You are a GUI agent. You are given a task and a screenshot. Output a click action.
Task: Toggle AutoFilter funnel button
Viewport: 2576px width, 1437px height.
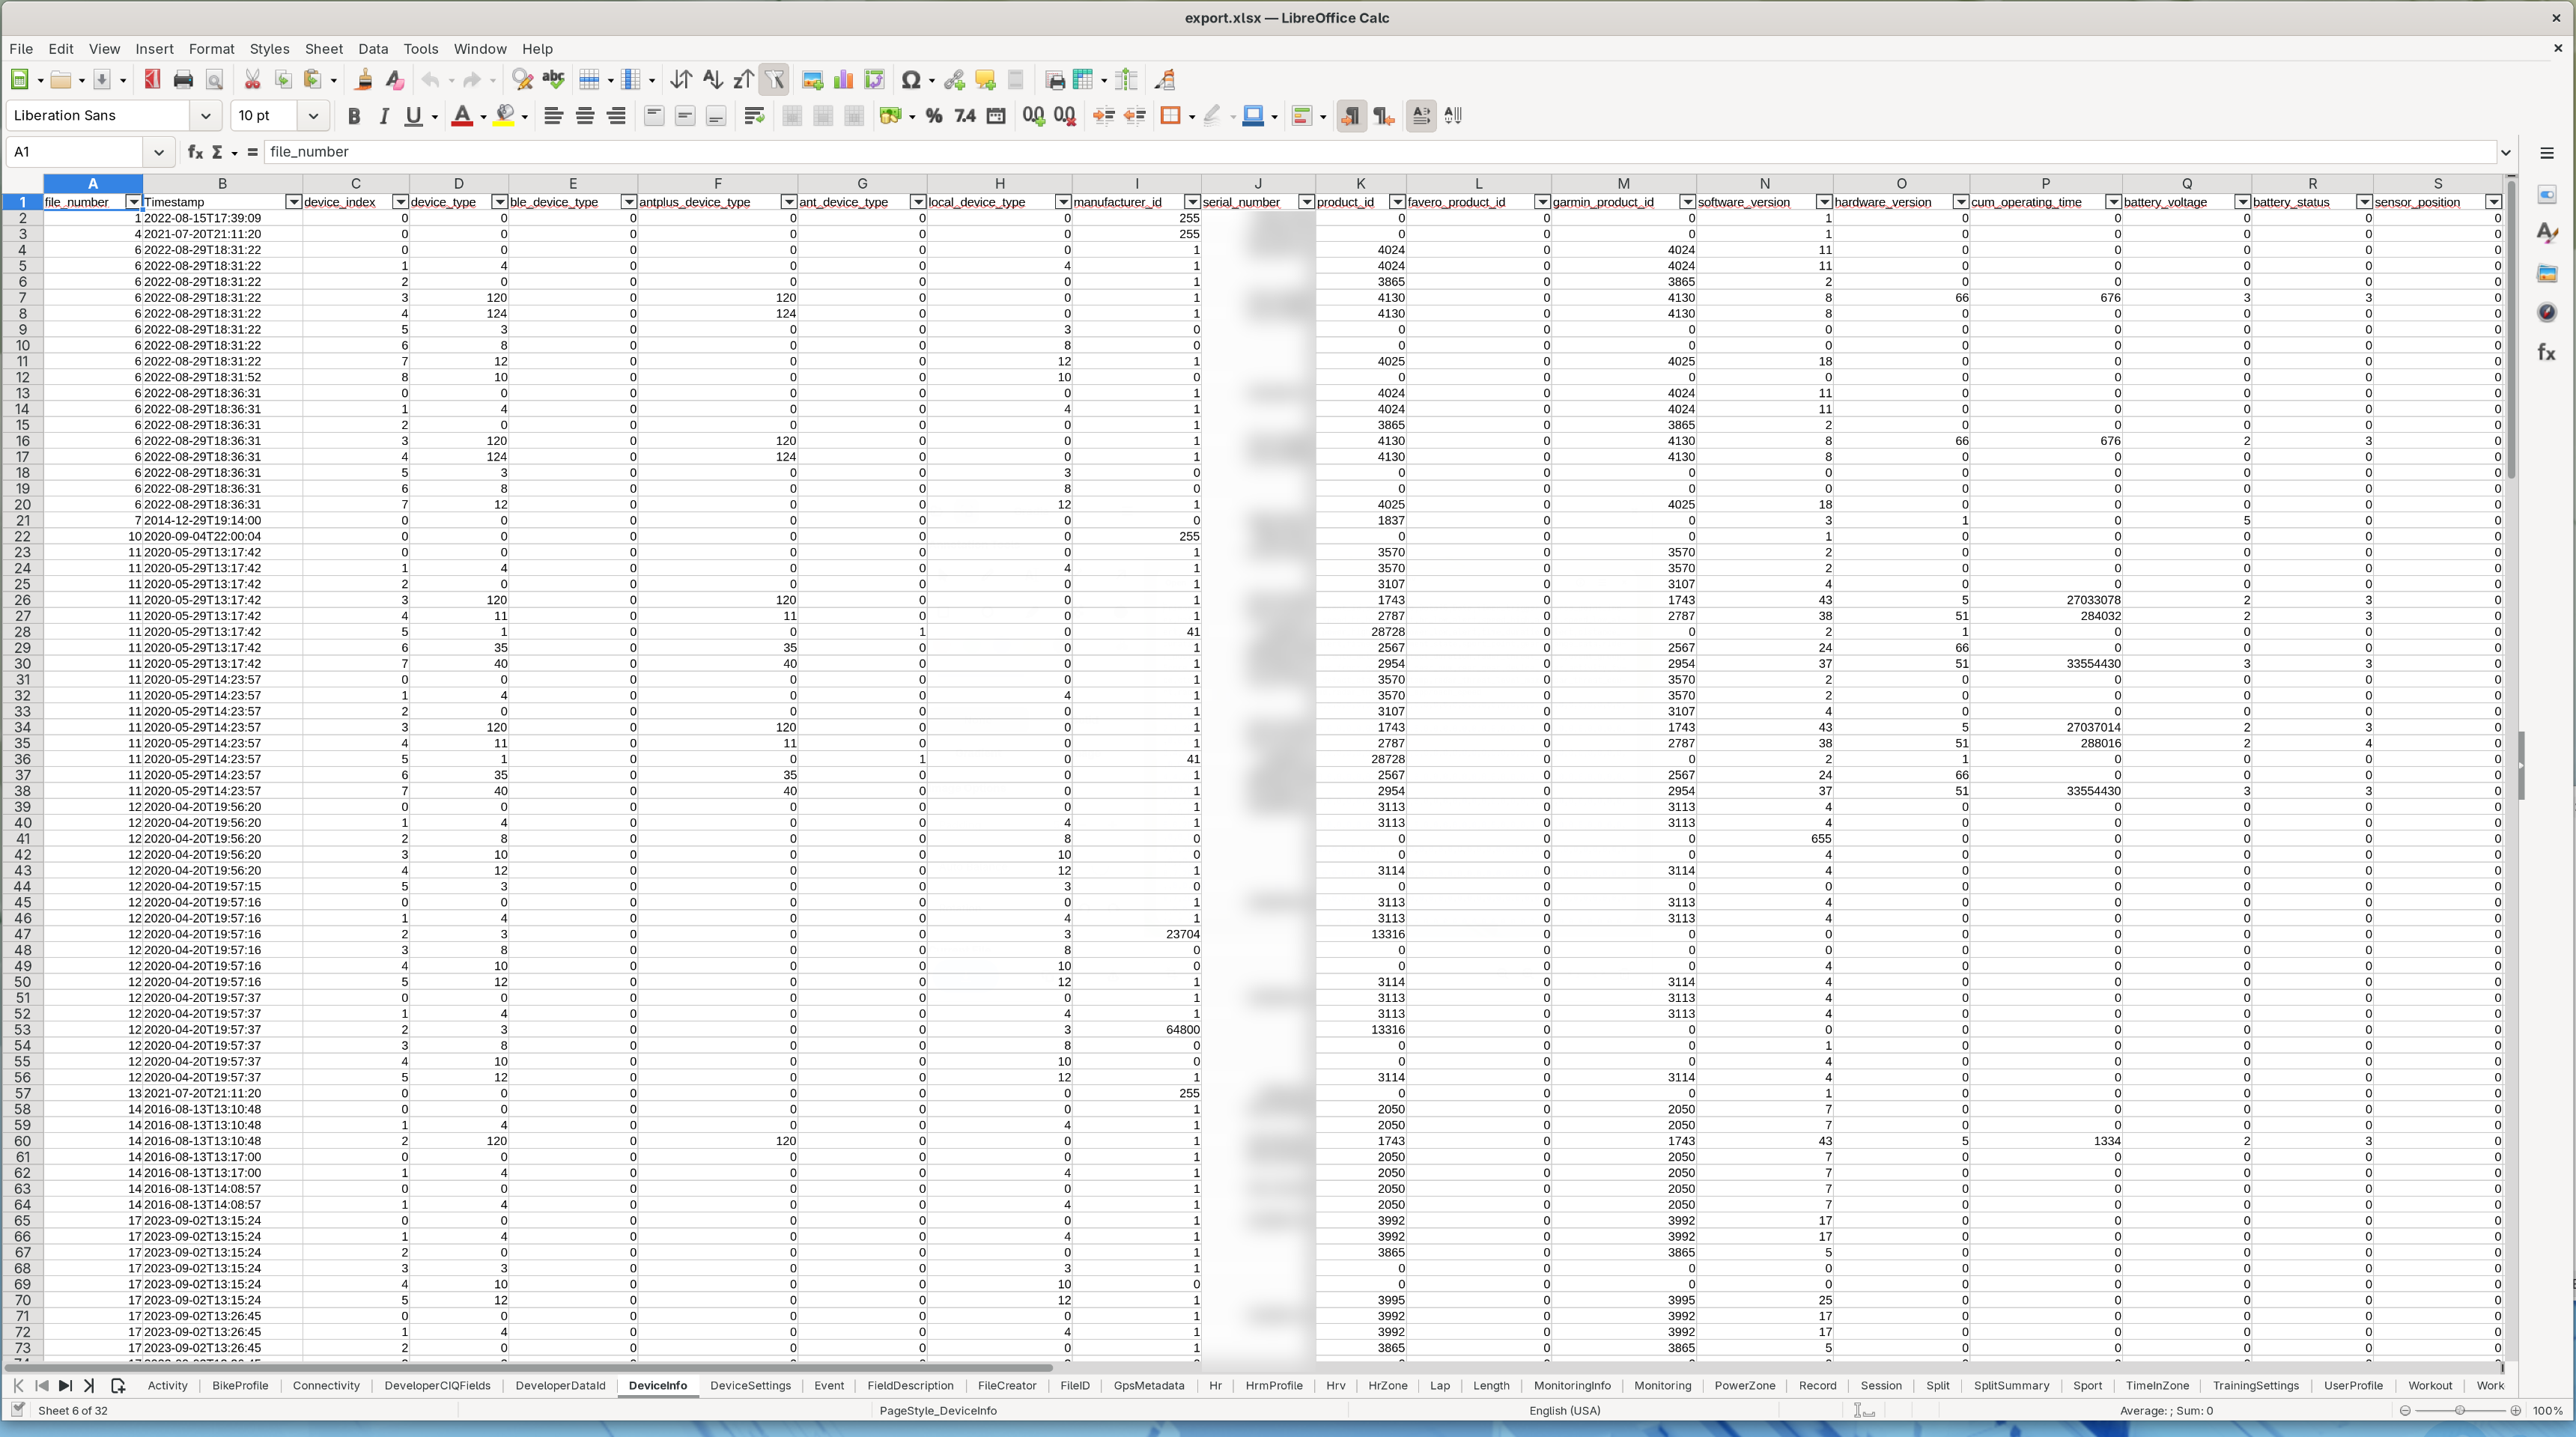click(x=775, y=80)
